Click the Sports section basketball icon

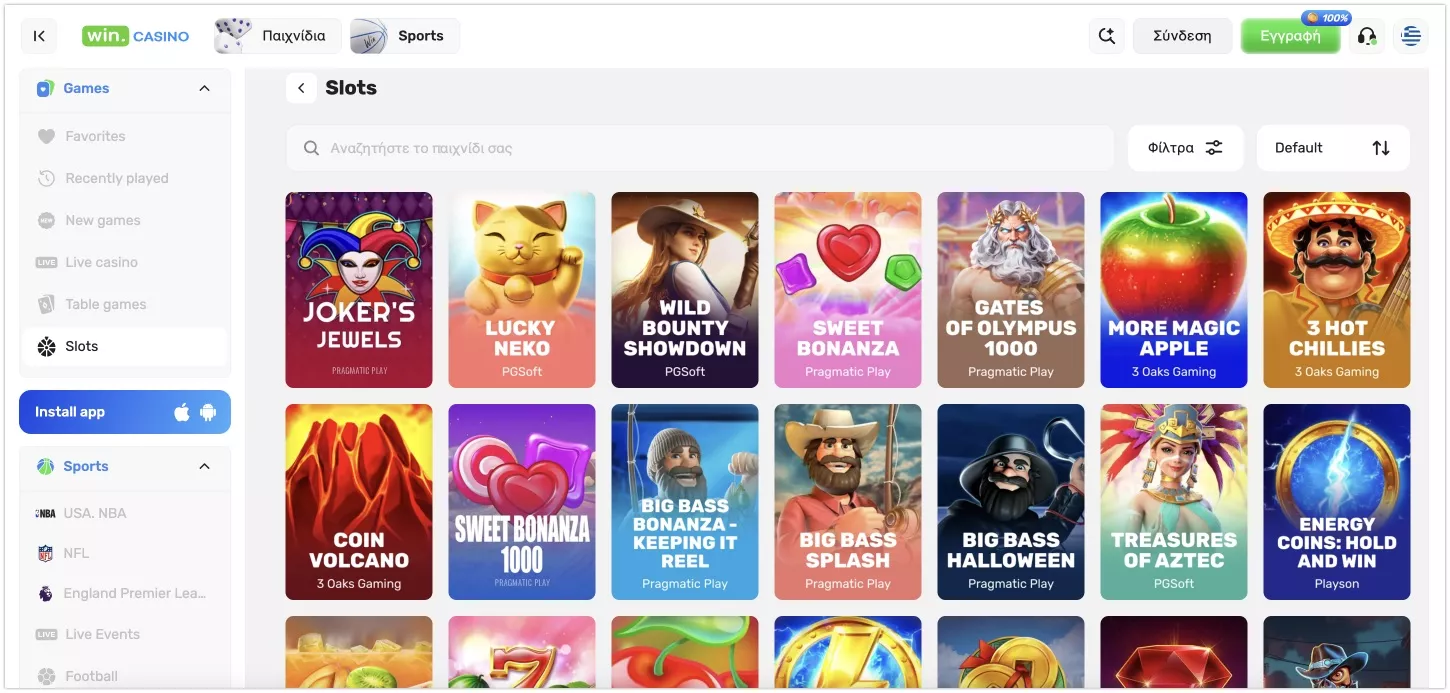pyautogui.click(x=44, y=466)
